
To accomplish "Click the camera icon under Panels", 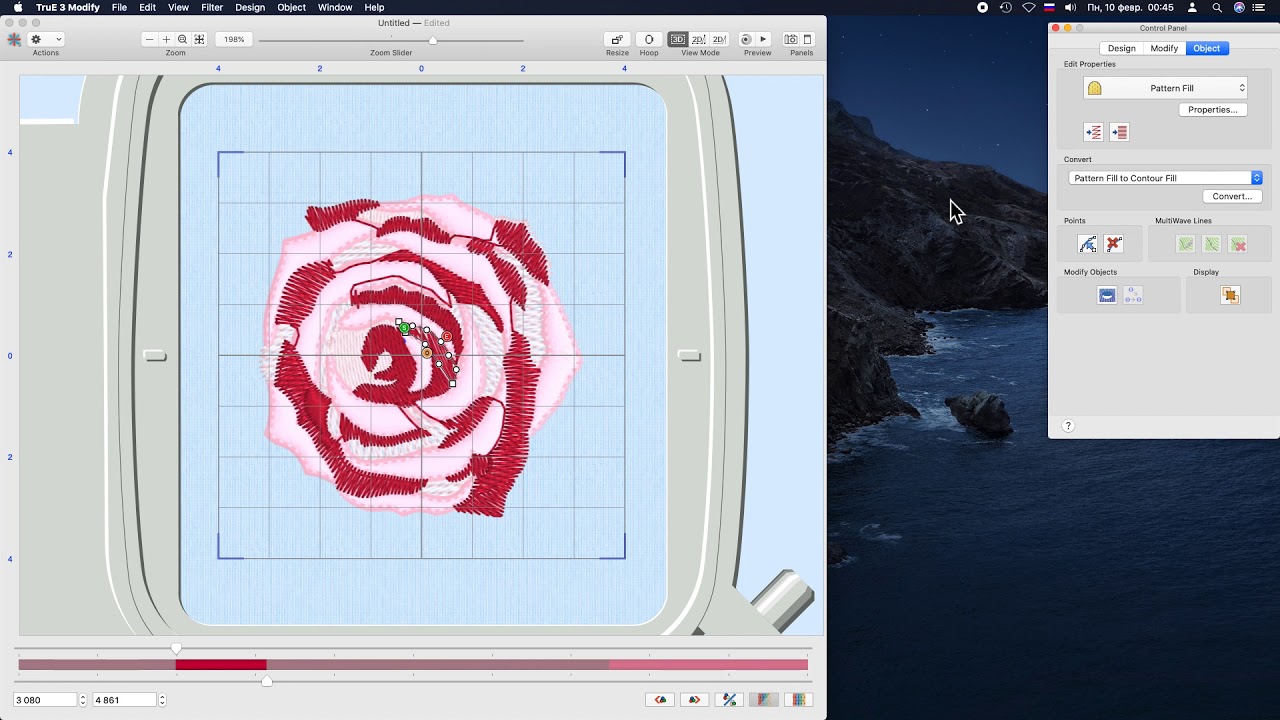I will point(791,39).
